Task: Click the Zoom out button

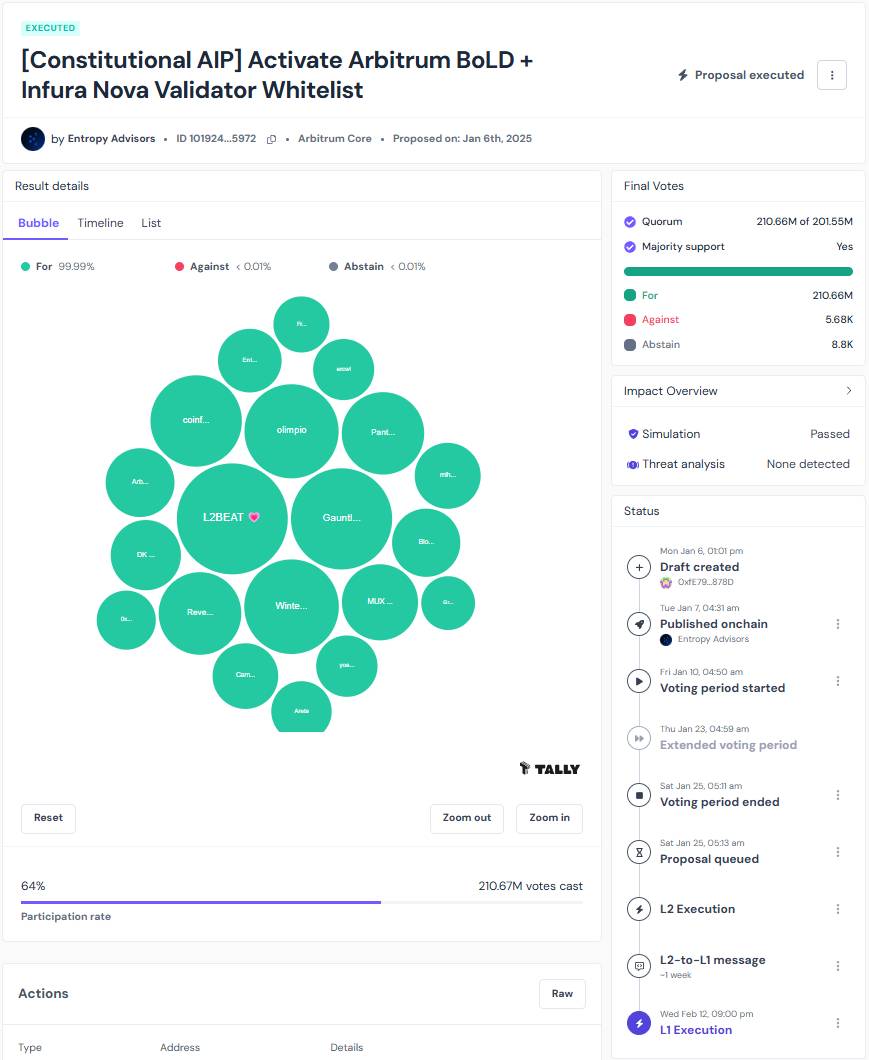Action: (467, 818)
